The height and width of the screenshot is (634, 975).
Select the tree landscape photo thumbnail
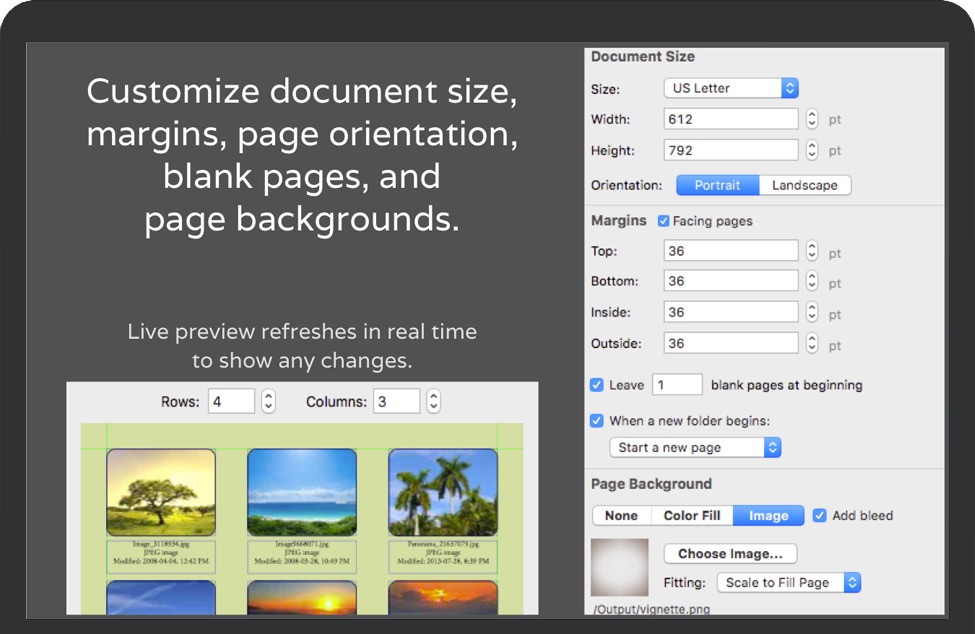pos(161,492)
